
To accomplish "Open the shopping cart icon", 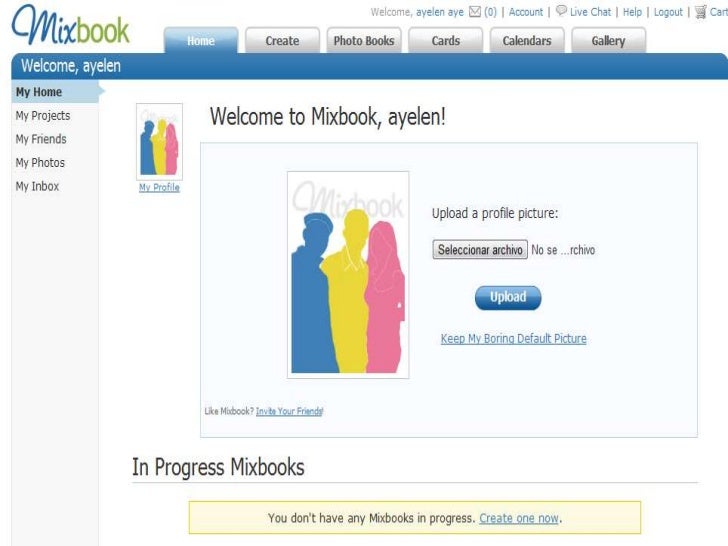I will [x=701, y=12].
